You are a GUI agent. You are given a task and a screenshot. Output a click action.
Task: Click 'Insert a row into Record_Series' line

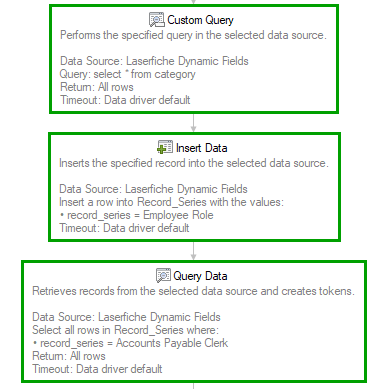coord(171,202)
